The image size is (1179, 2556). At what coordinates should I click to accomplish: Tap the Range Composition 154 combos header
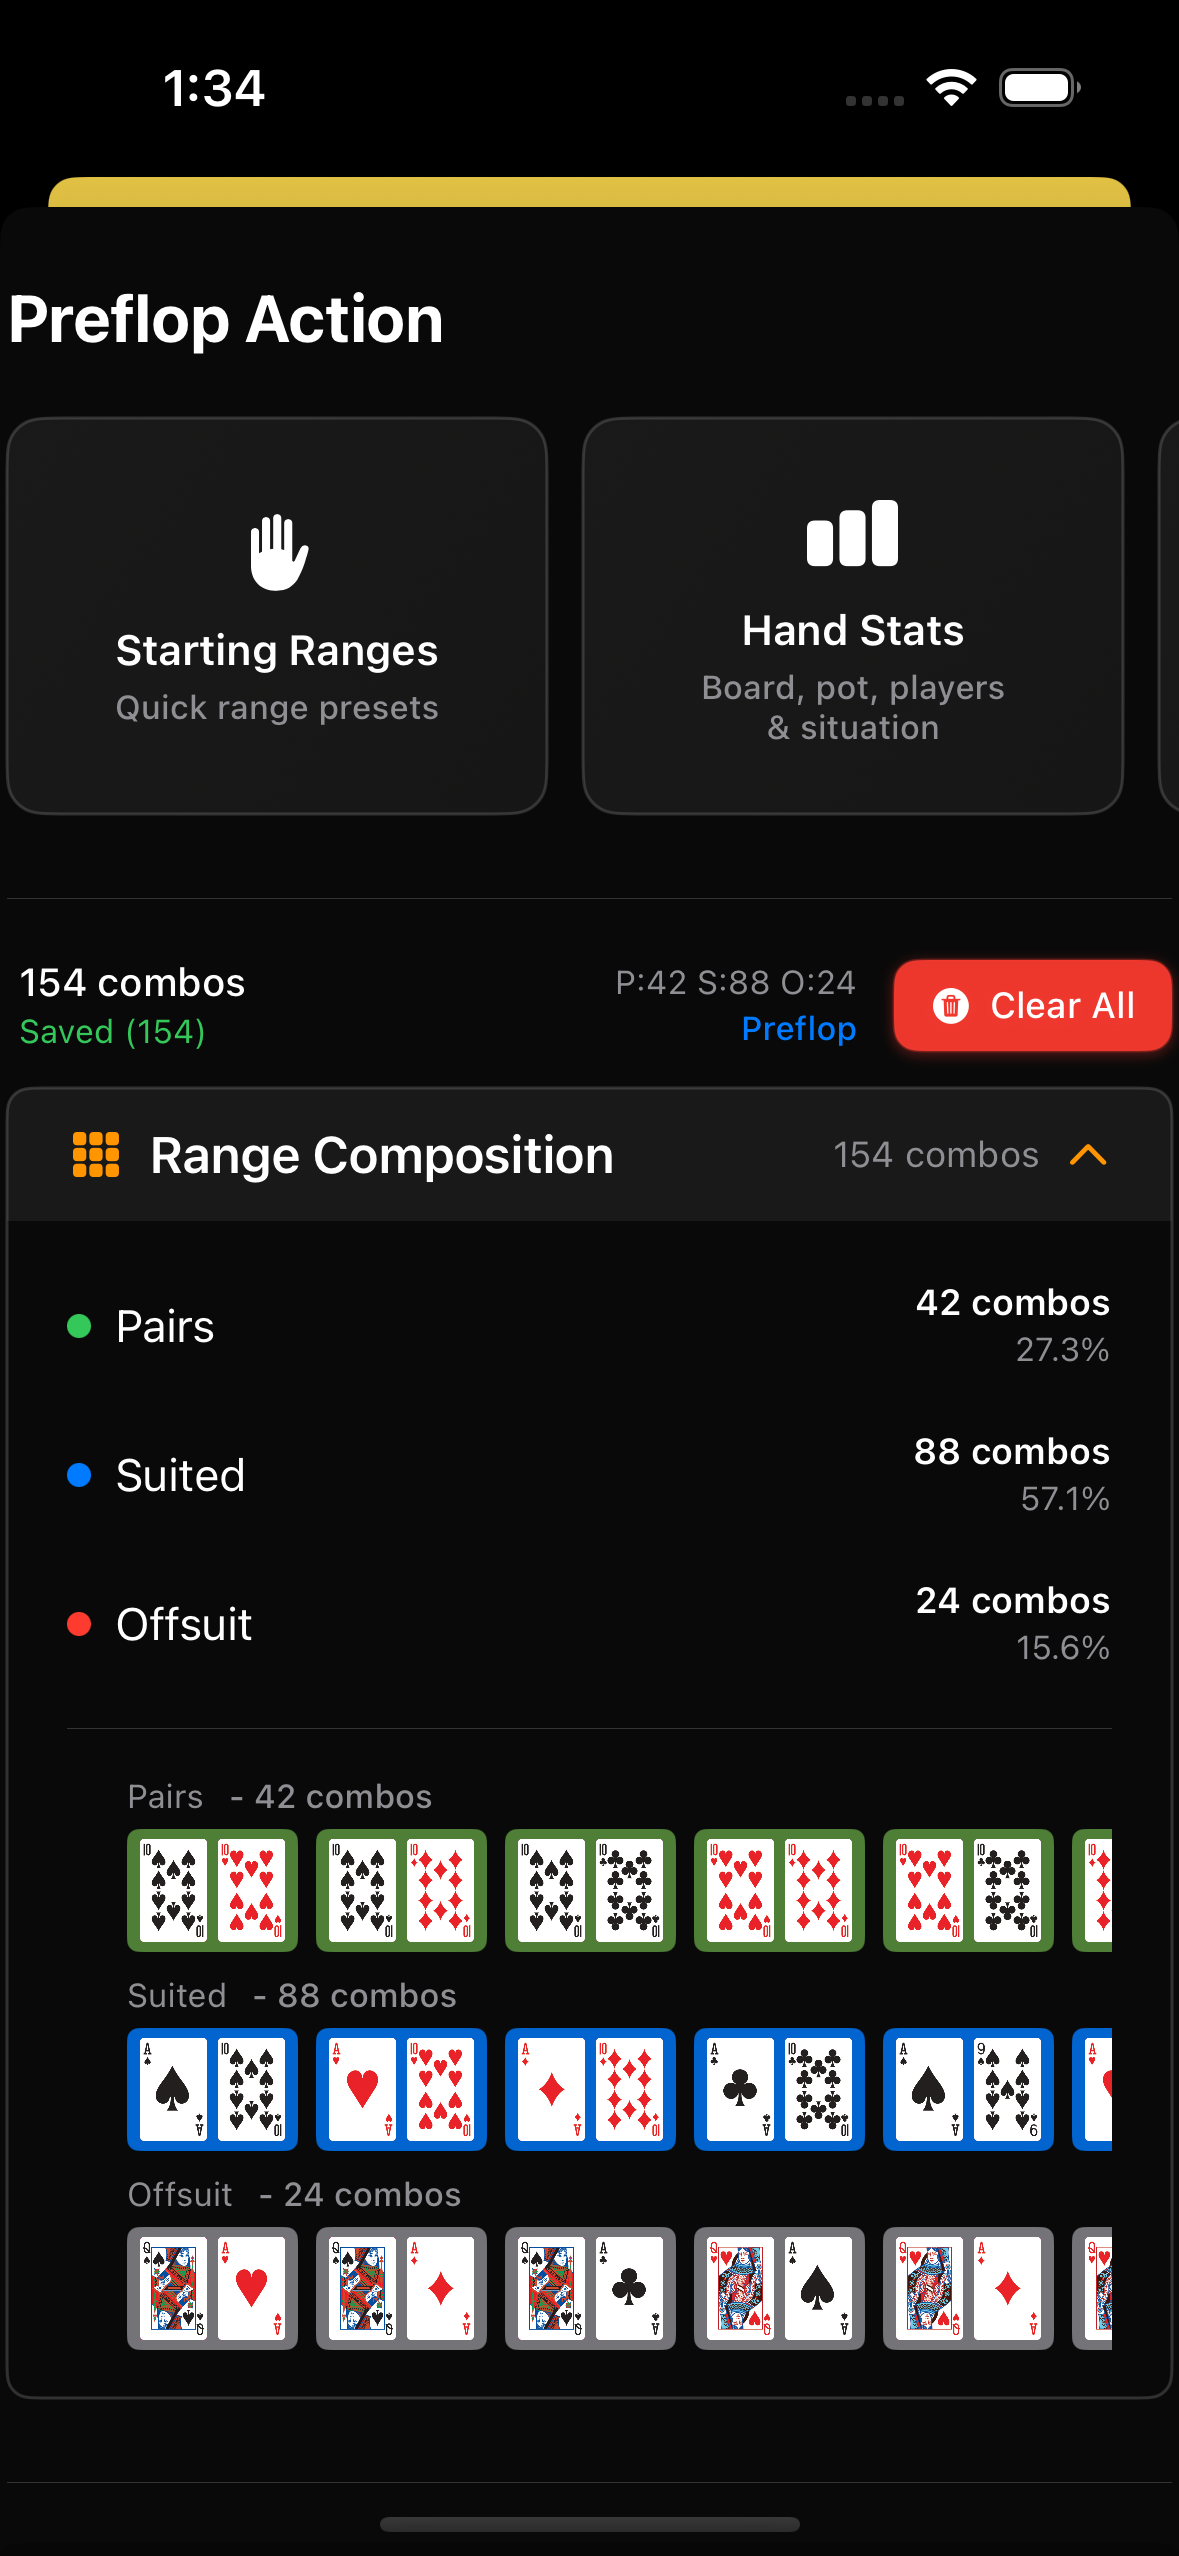tap(588, 1156)
